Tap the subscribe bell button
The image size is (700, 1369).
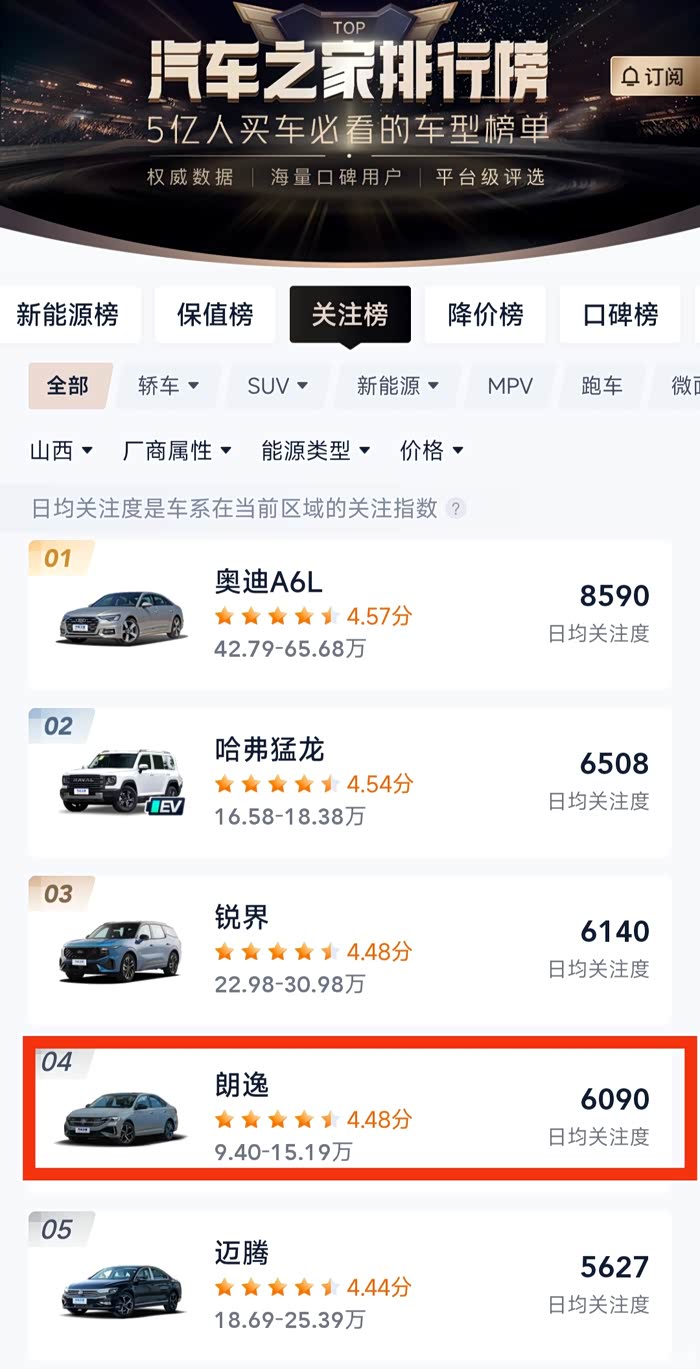coord(654,76)
